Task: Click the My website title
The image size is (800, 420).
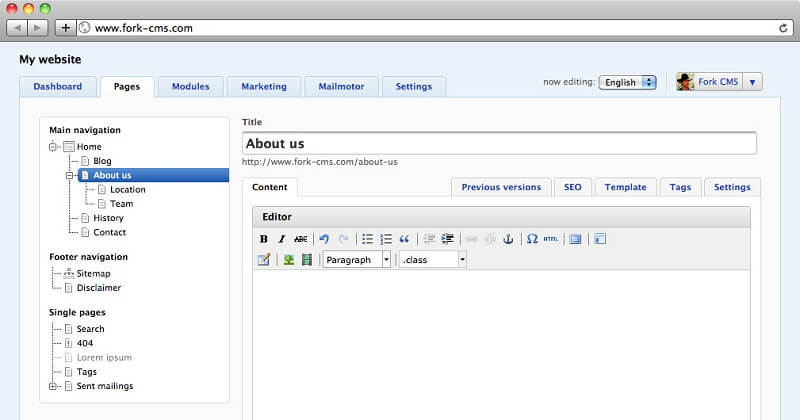Action: click(50, 59)
